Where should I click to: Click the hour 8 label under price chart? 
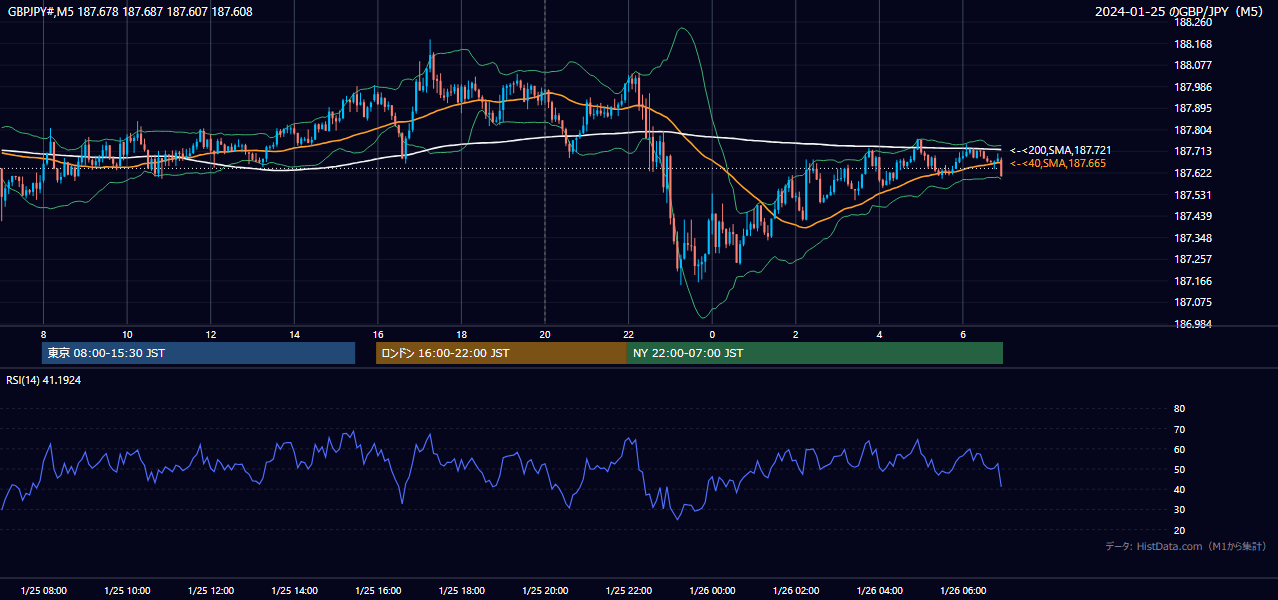[x=43, y=334]
